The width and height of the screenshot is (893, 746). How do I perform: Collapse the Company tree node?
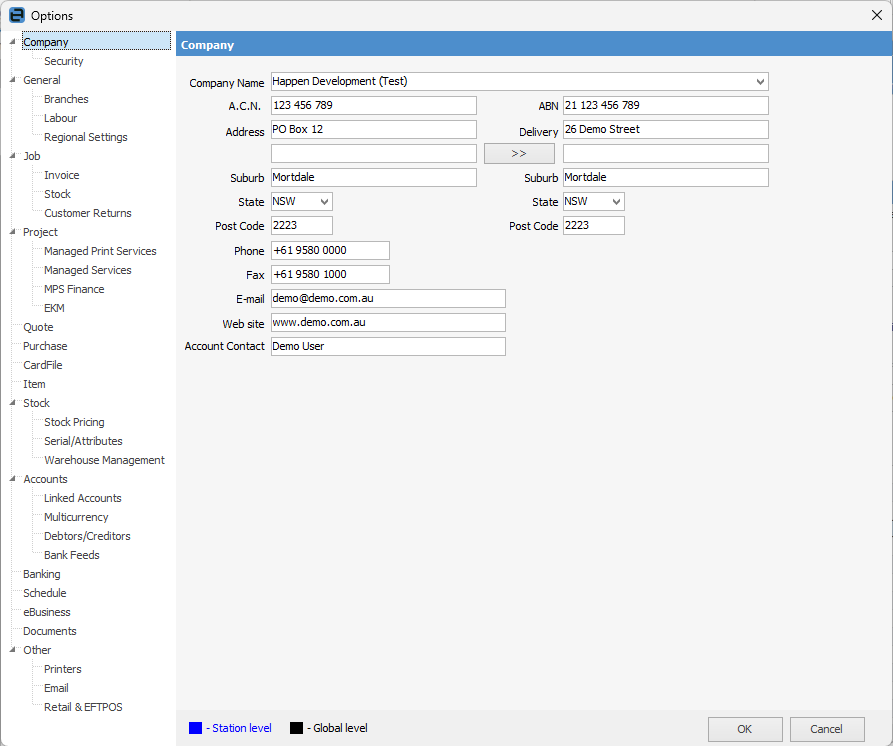coord(12,42)
